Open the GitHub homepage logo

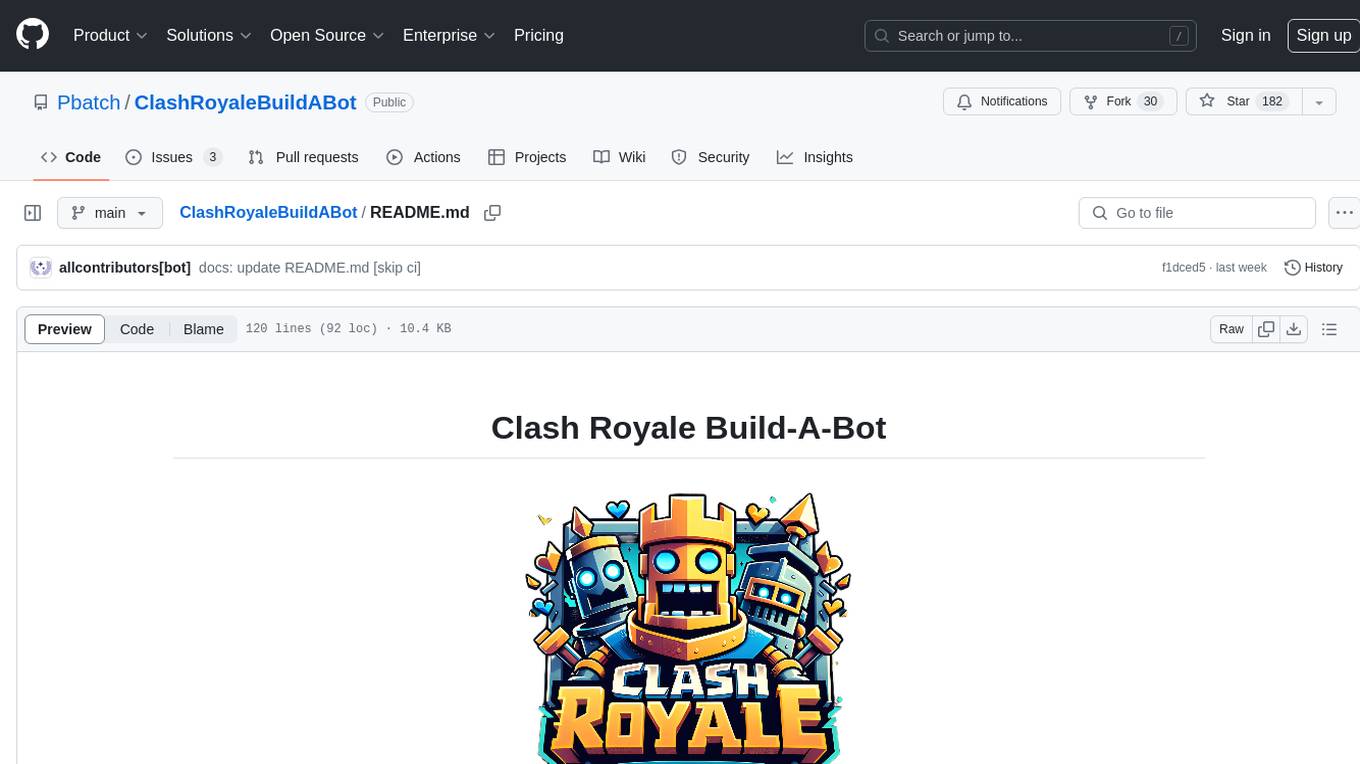point(32,35)
